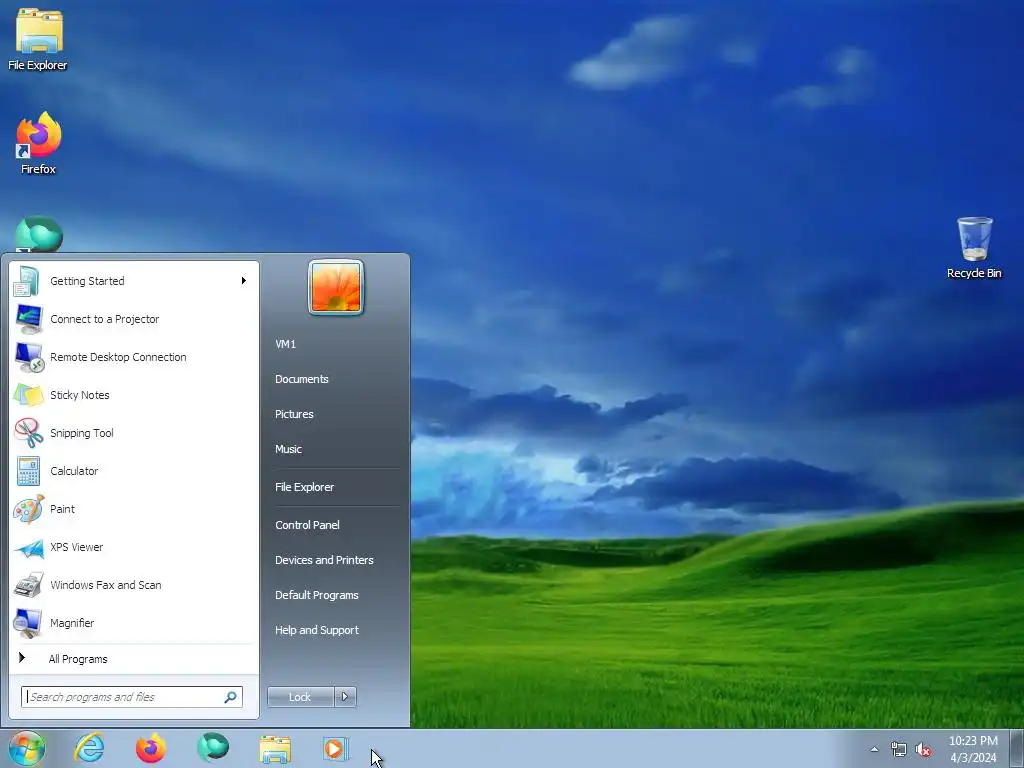Click the Snipping Tool label text
Image resolution: width=1024 pixels, height=768 pixels.
click(x=82, y=433)
